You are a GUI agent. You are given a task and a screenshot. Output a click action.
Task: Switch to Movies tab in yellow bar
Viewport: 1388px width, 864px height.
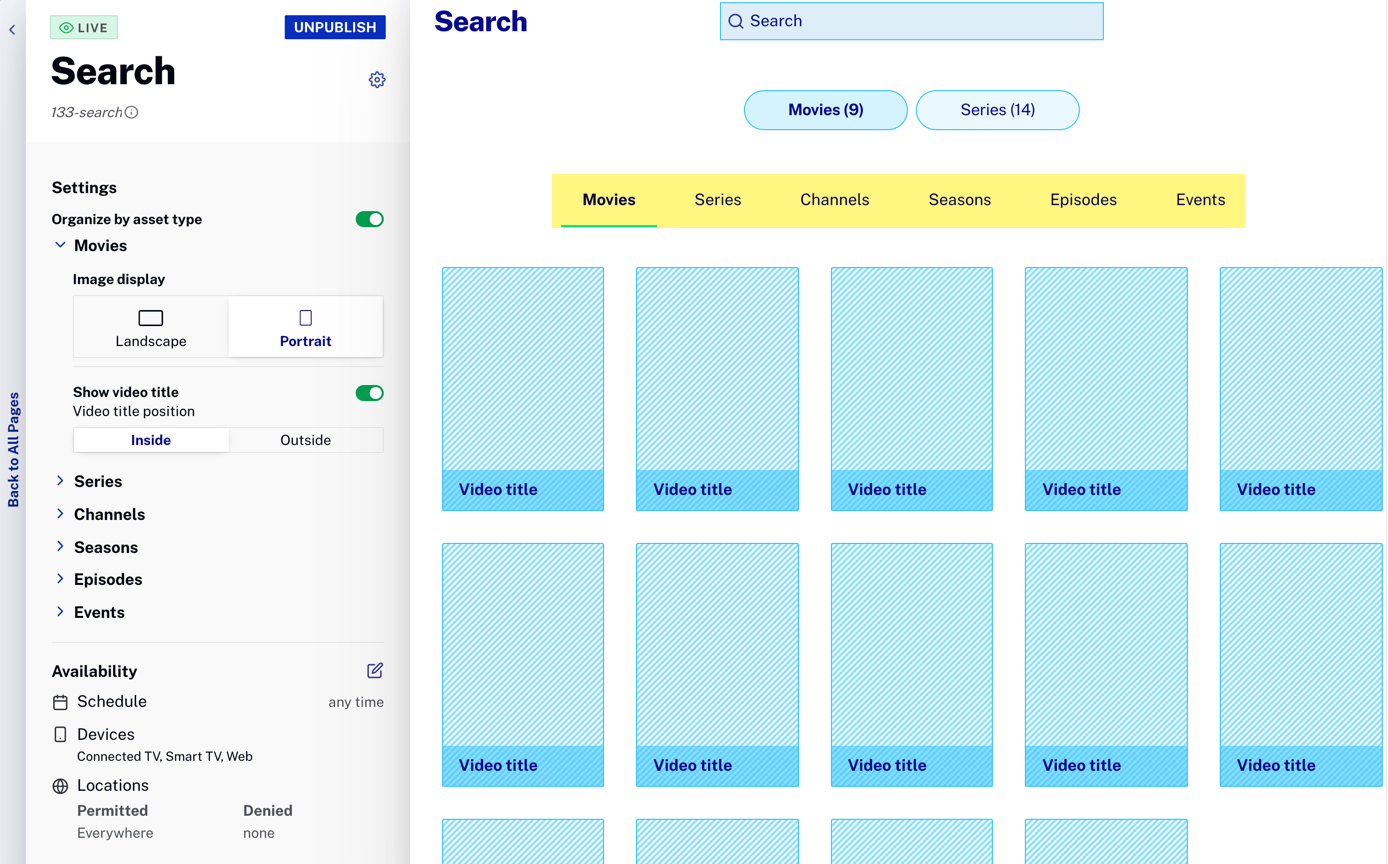609,200
